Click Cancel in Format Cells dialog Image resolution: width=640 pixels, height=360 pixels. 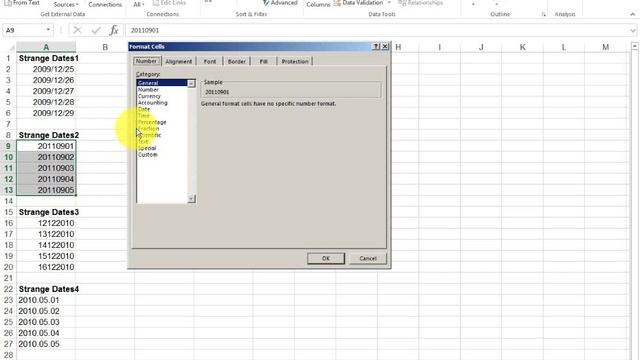368,258
